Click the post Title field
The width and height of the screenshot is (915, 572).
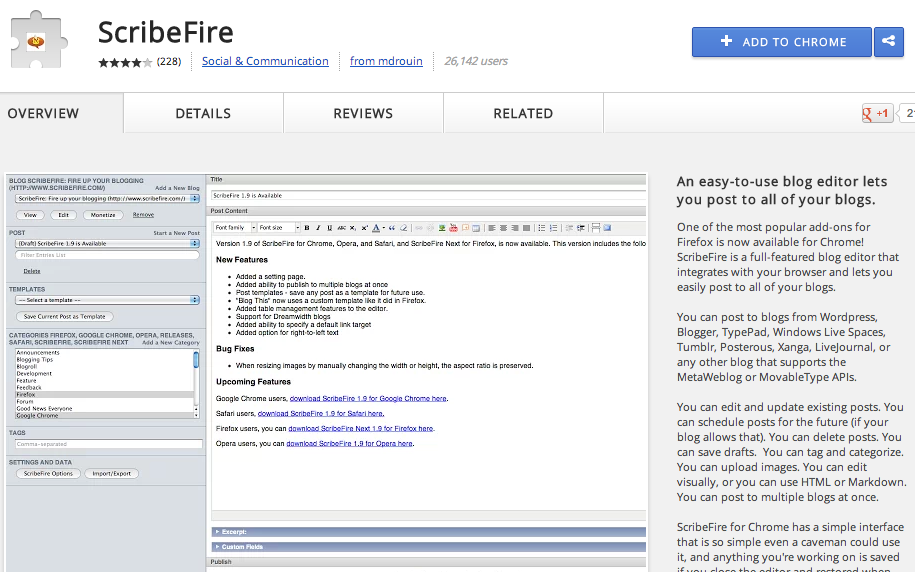click(x=429, y=196)
